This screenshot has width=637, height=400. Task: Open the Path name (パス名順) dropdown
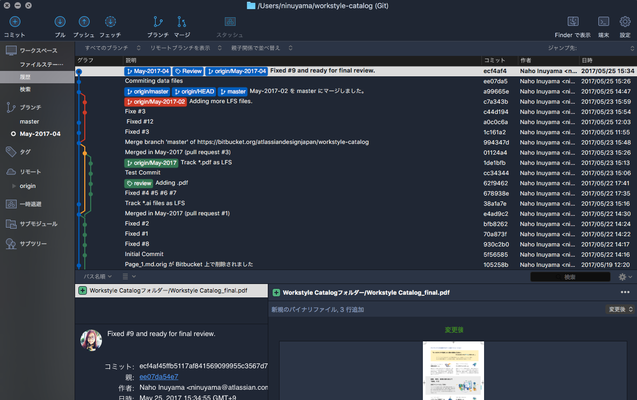(x=98, y=277)
